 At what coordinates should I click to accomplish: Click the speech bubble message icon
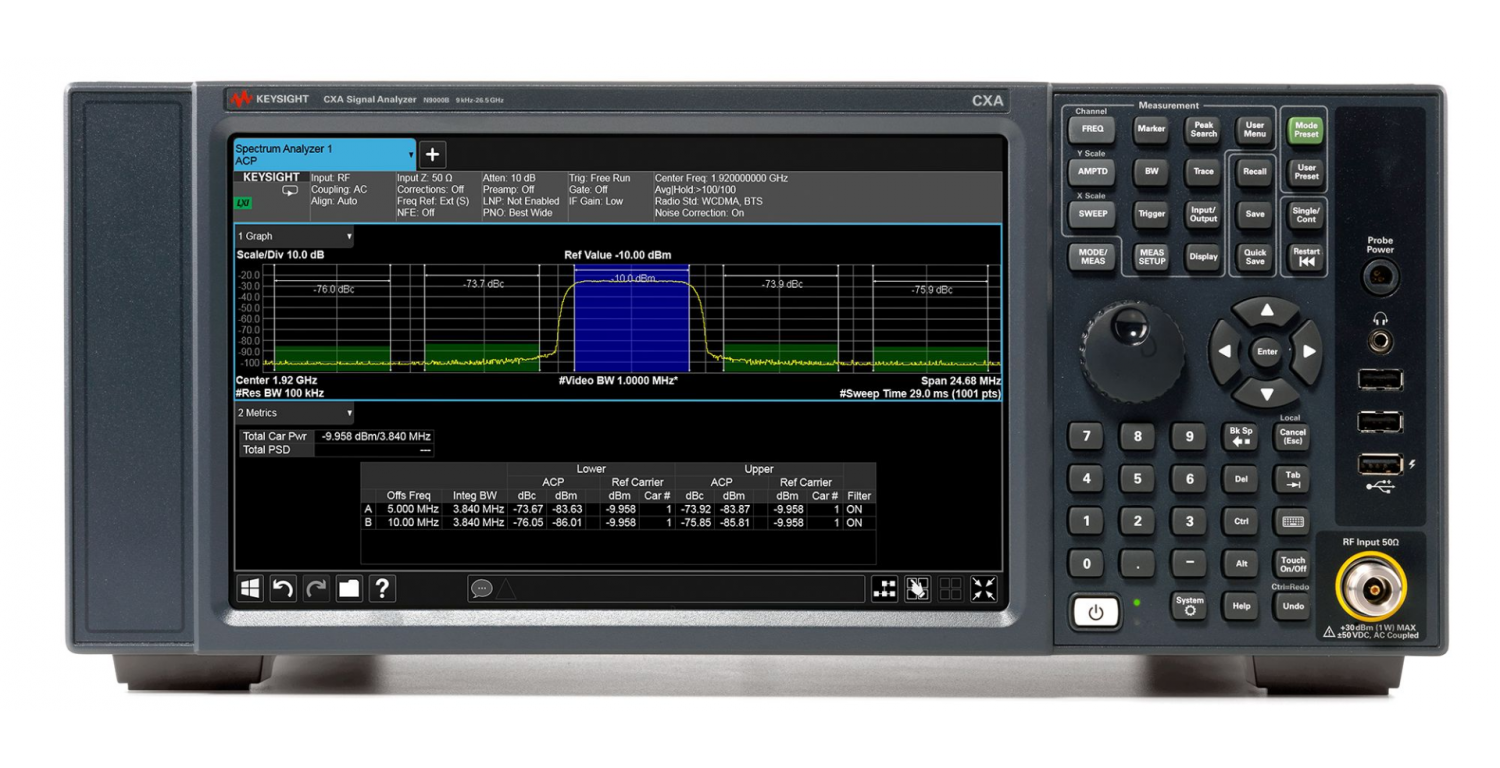click(x=482, y=589)
